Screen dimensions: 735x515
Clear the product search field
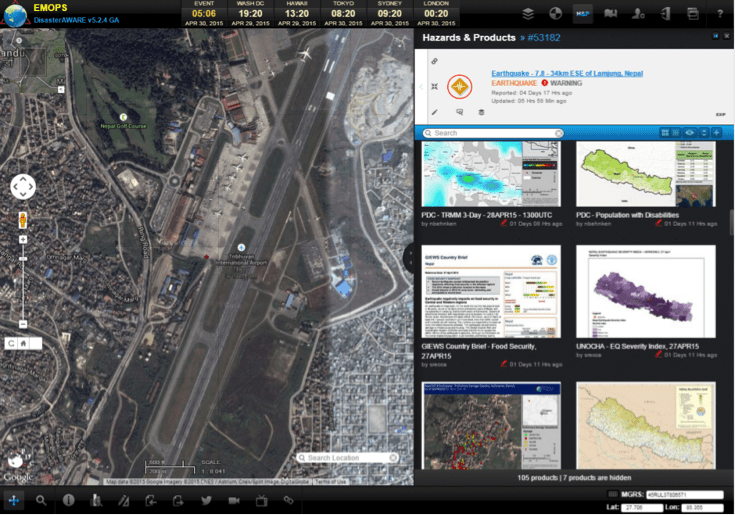coord(559,133)
